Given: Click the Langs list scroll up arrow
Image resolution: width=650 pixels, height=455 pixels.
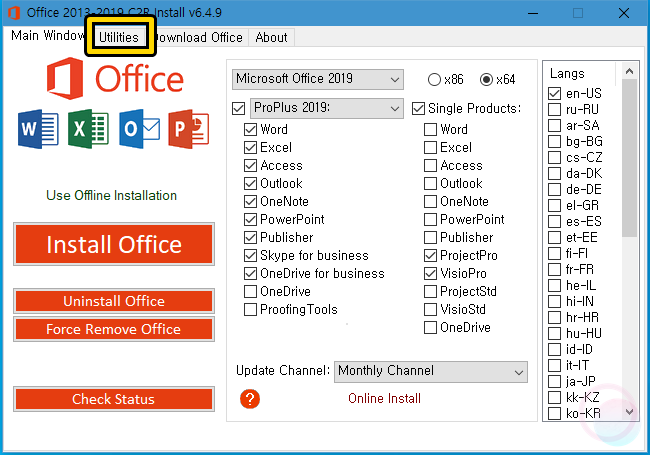Looking at the screenshot, I should tap(629, 71).
